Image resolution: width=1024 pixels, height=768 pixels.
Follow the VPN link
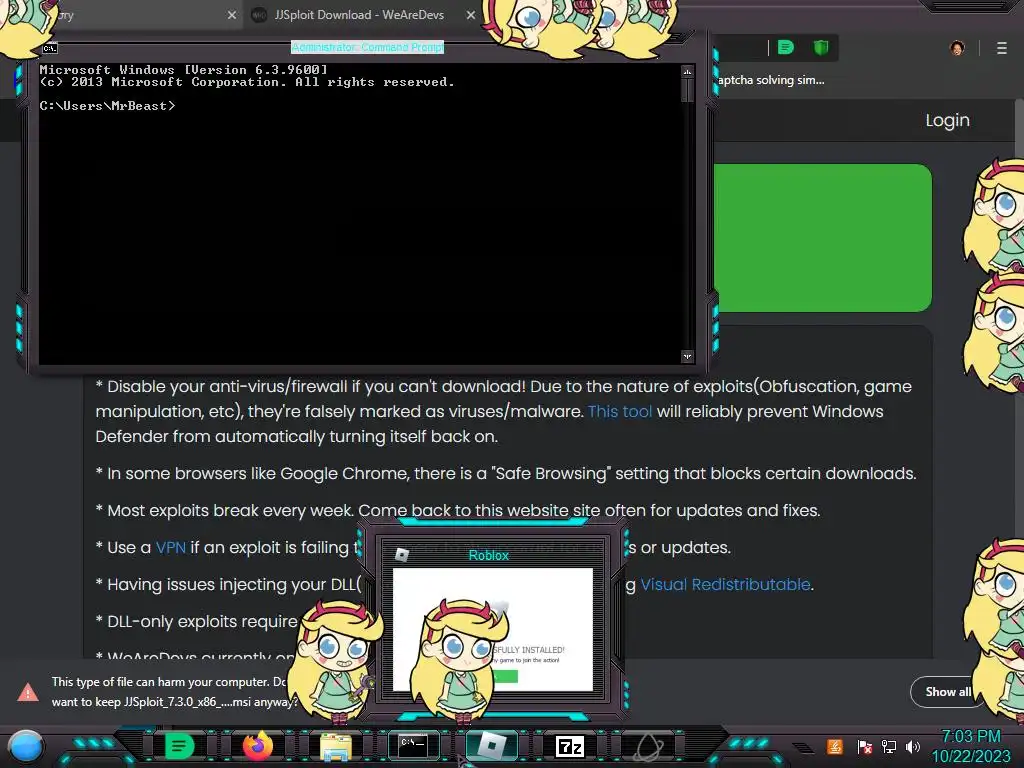pyautogui.click(x=170, y=547)
